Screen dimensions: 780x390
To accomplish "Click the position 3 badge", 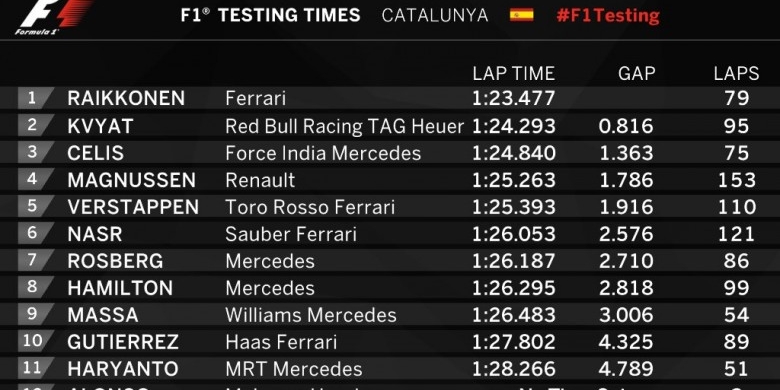I will 36,152.
